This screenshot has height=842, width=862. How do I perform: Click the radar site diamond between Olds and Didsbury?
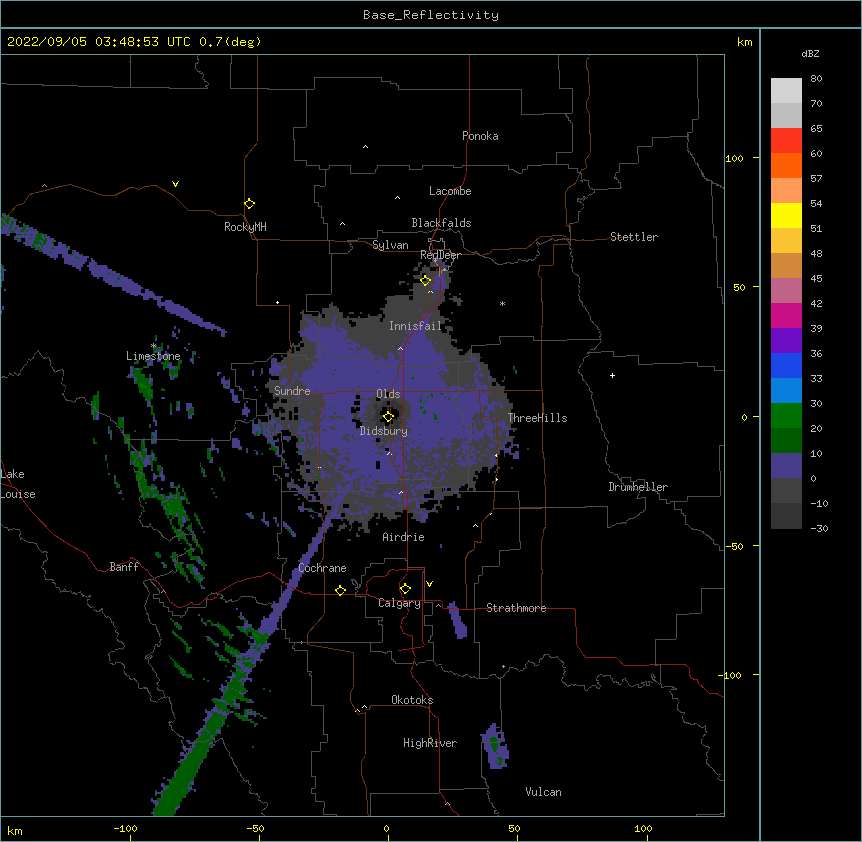[x=388, y=417]
